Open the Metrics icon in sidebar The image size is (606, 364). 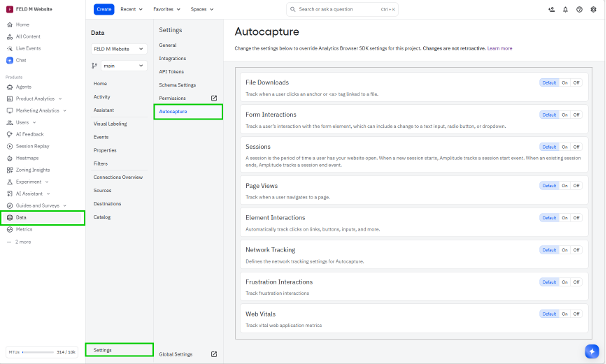(x=10, y=230)
